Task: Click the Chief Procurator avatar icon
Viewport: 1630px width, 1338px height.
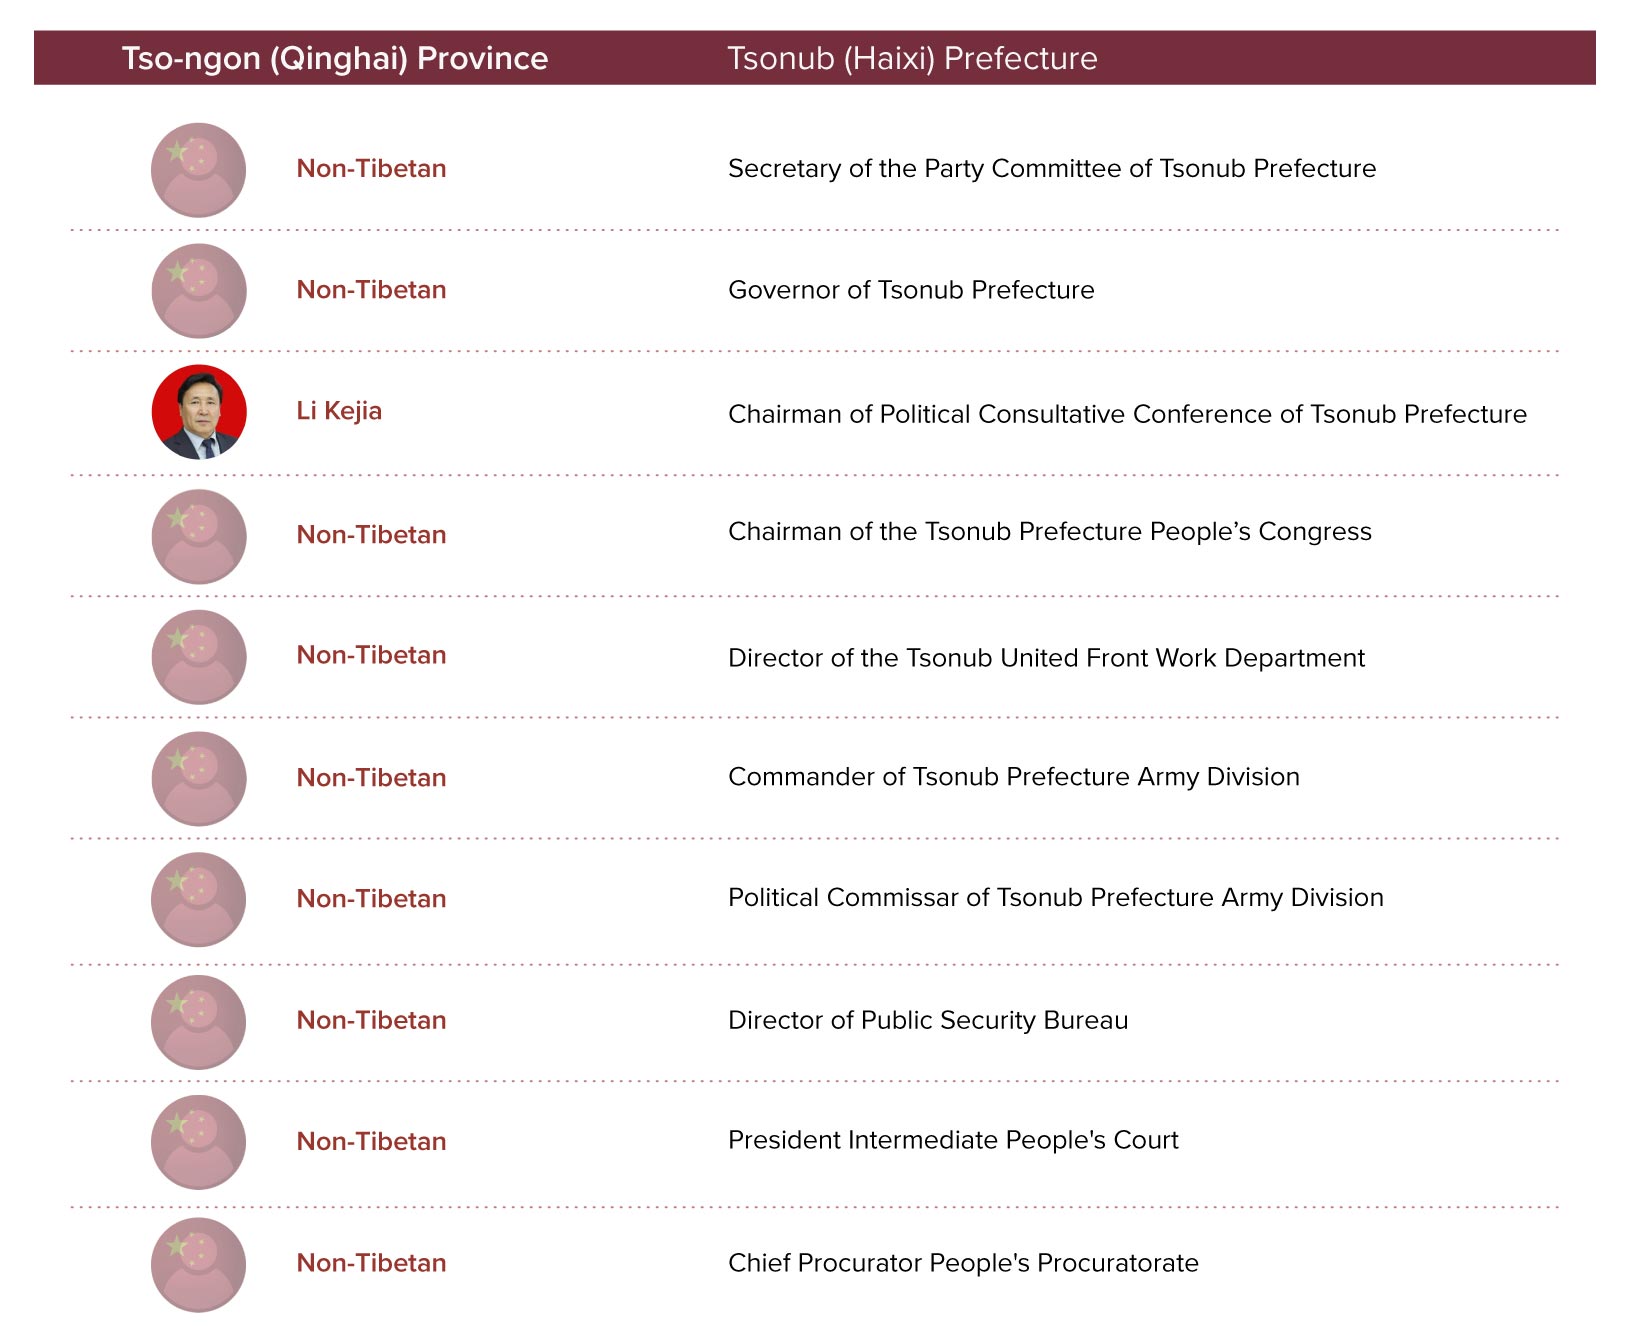Action: click(199, 1264)
